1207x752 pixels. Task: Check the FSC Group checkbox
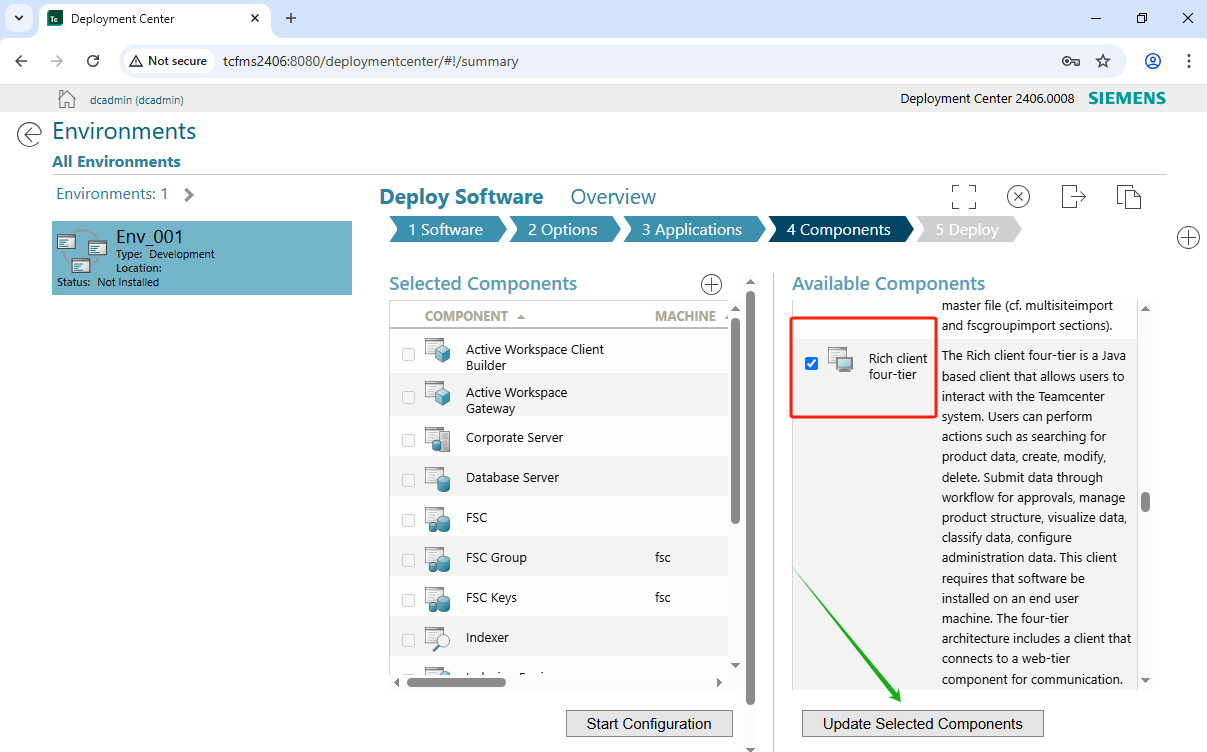click(x=408, y=560)
